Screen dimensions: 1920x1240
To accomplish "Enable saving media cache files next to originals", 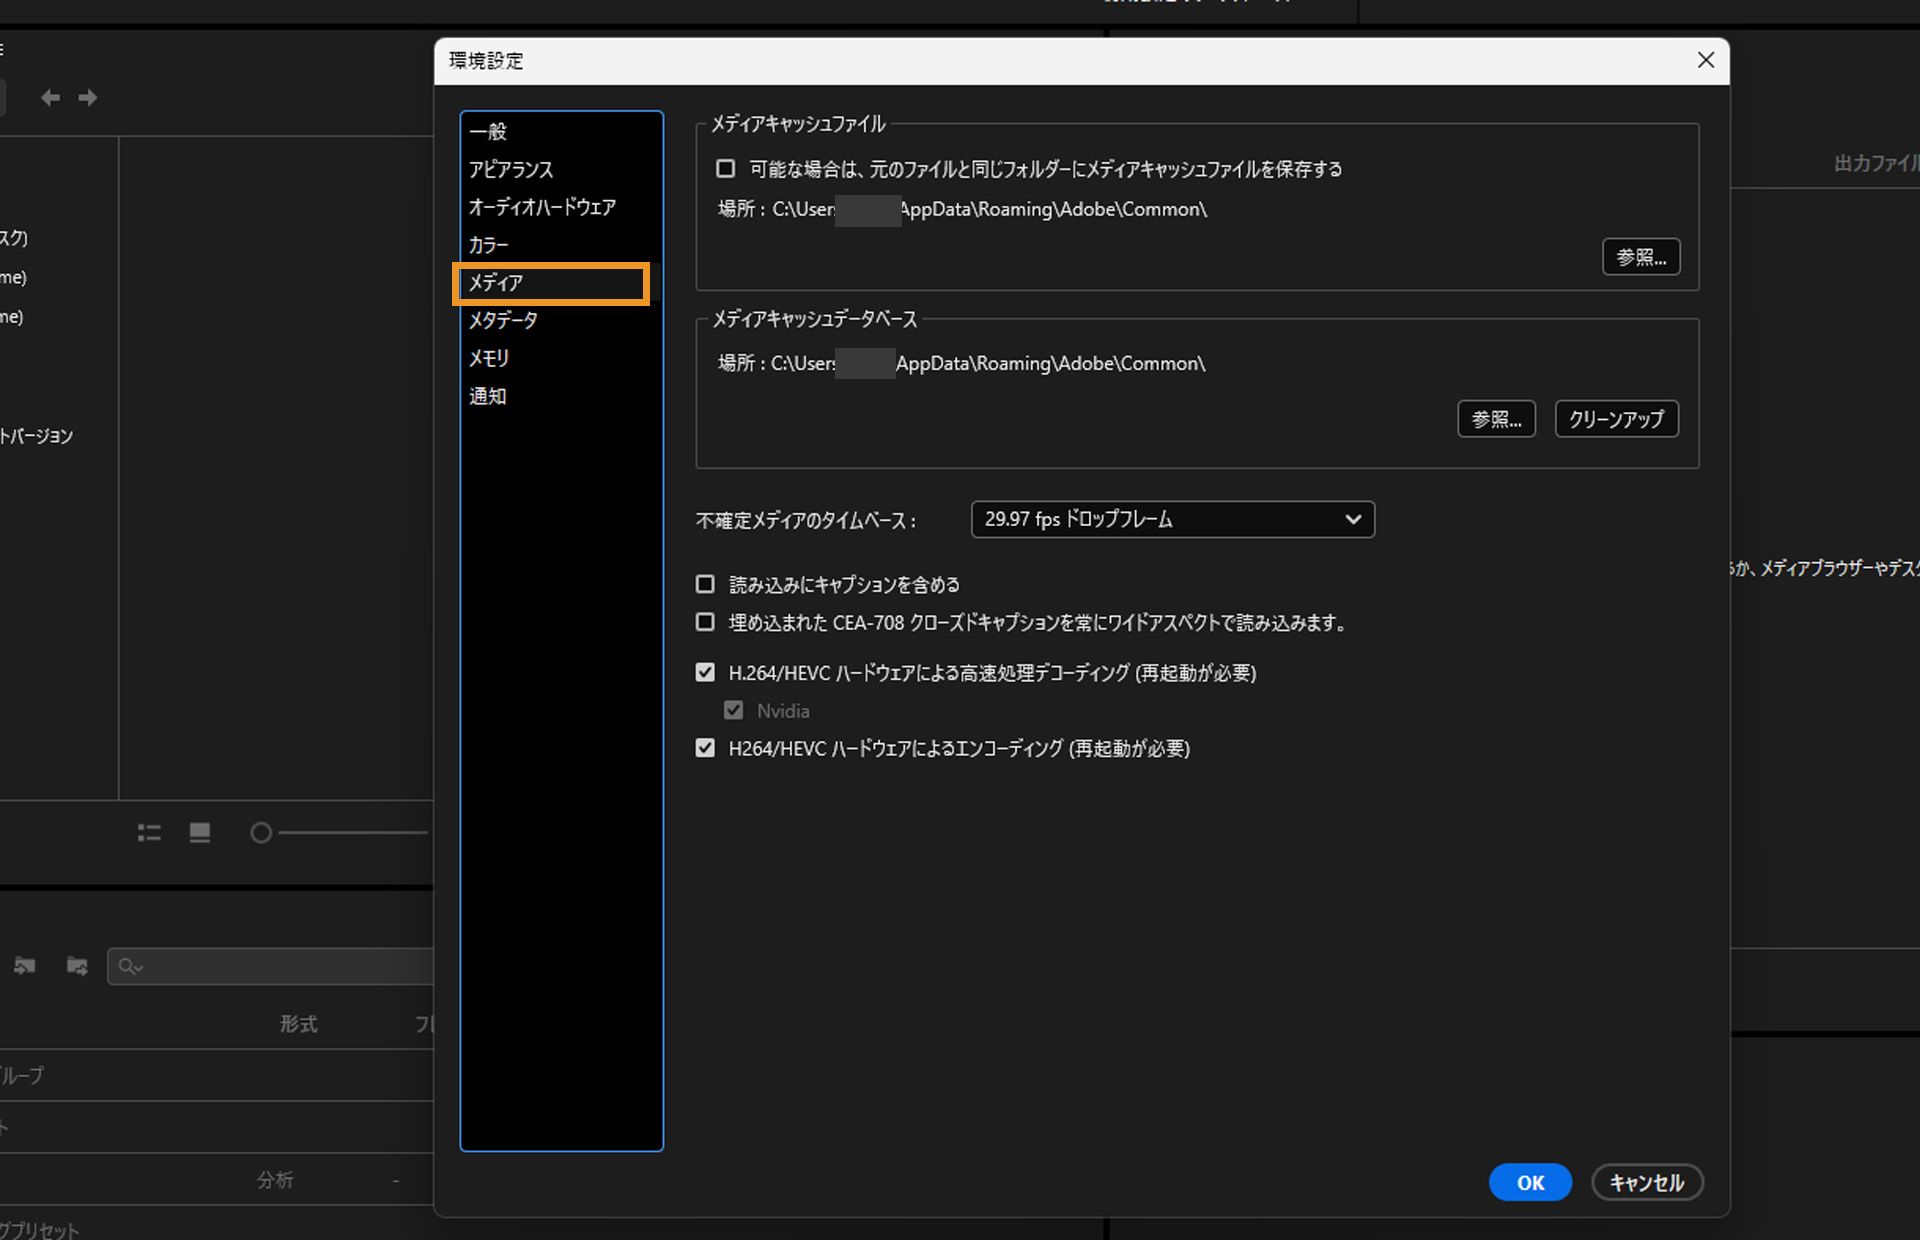I will coord(725,168).
